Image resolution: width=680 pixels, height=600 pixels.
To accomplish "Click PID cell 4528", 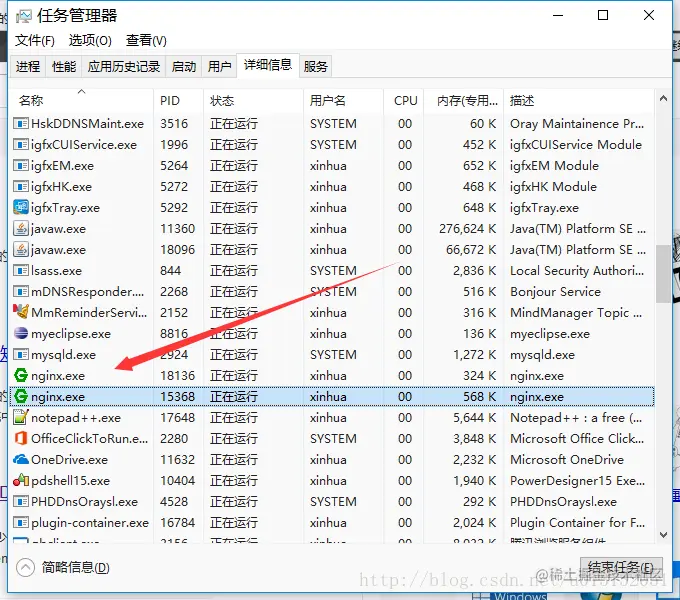I will tap(174, 502).
